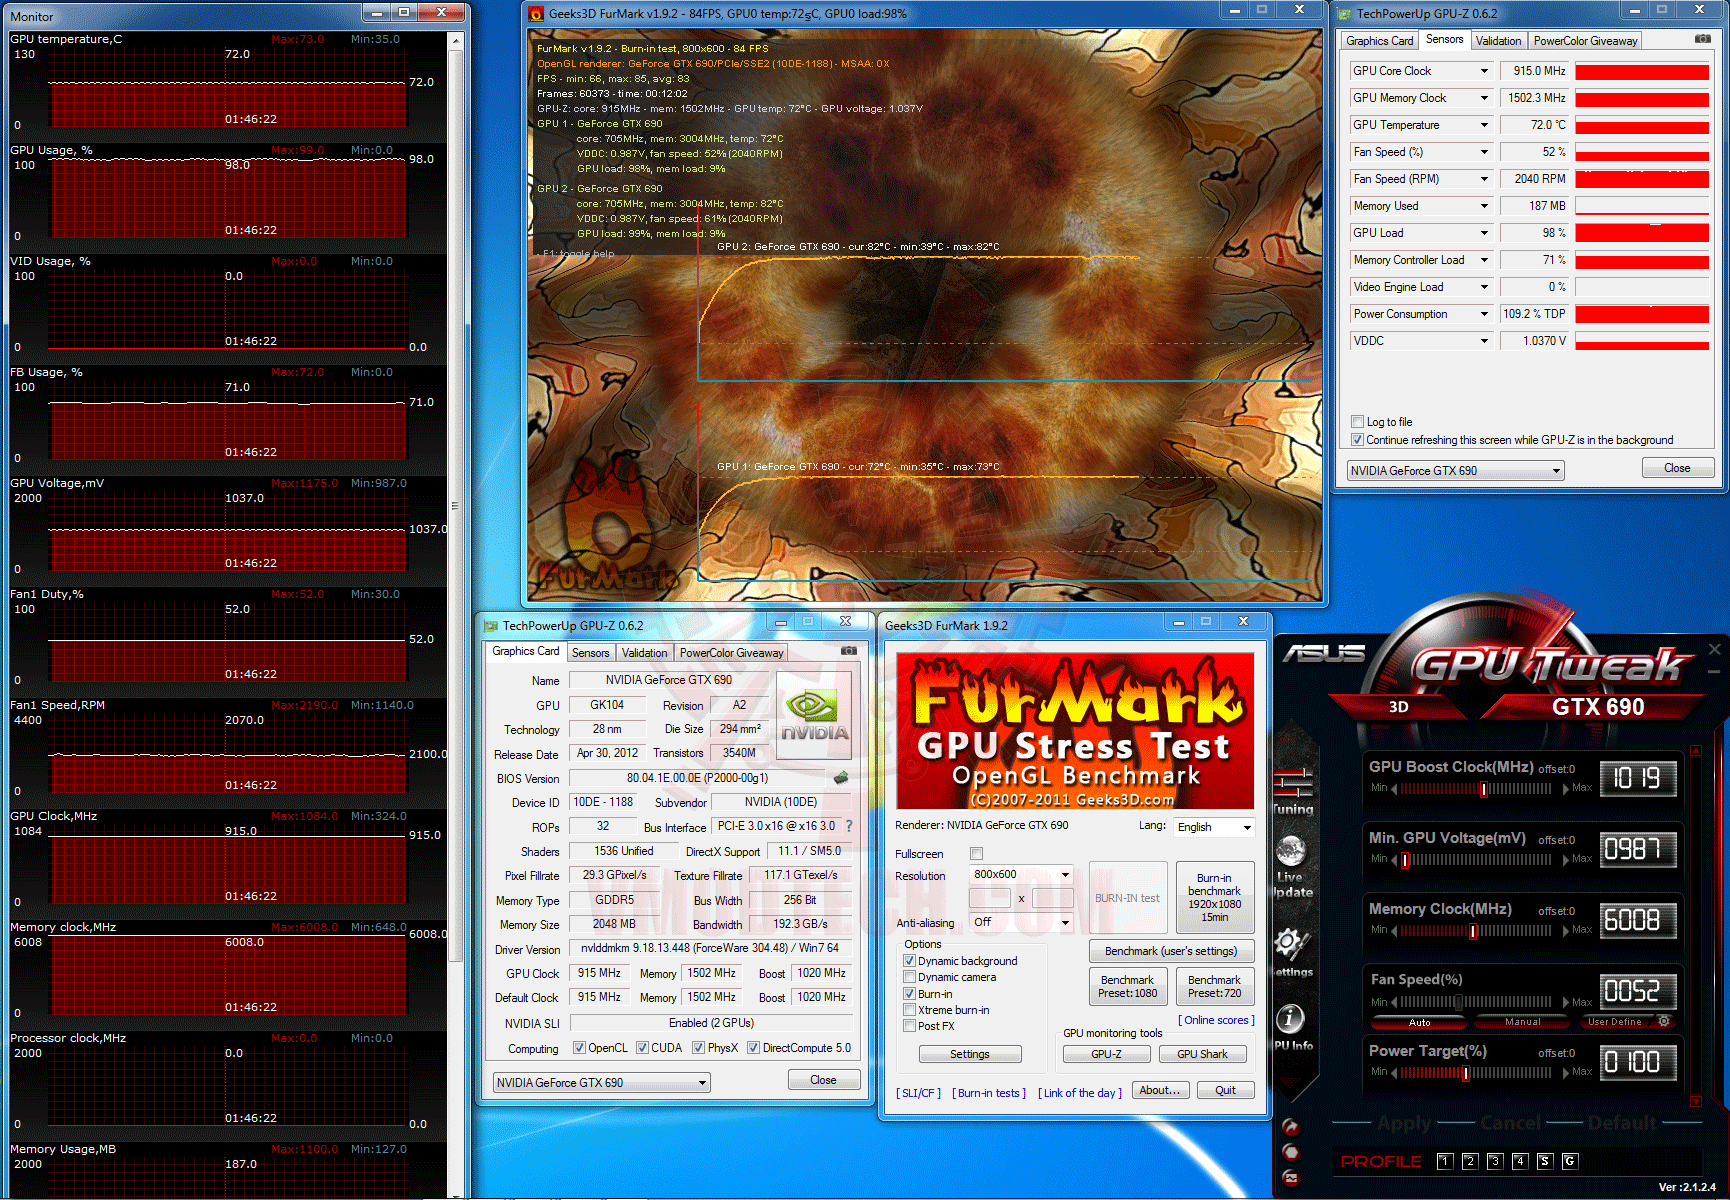1730x1200 pixels.
Task: Select profile slot 2 in GPU Tweak
Action: 1469,1161
